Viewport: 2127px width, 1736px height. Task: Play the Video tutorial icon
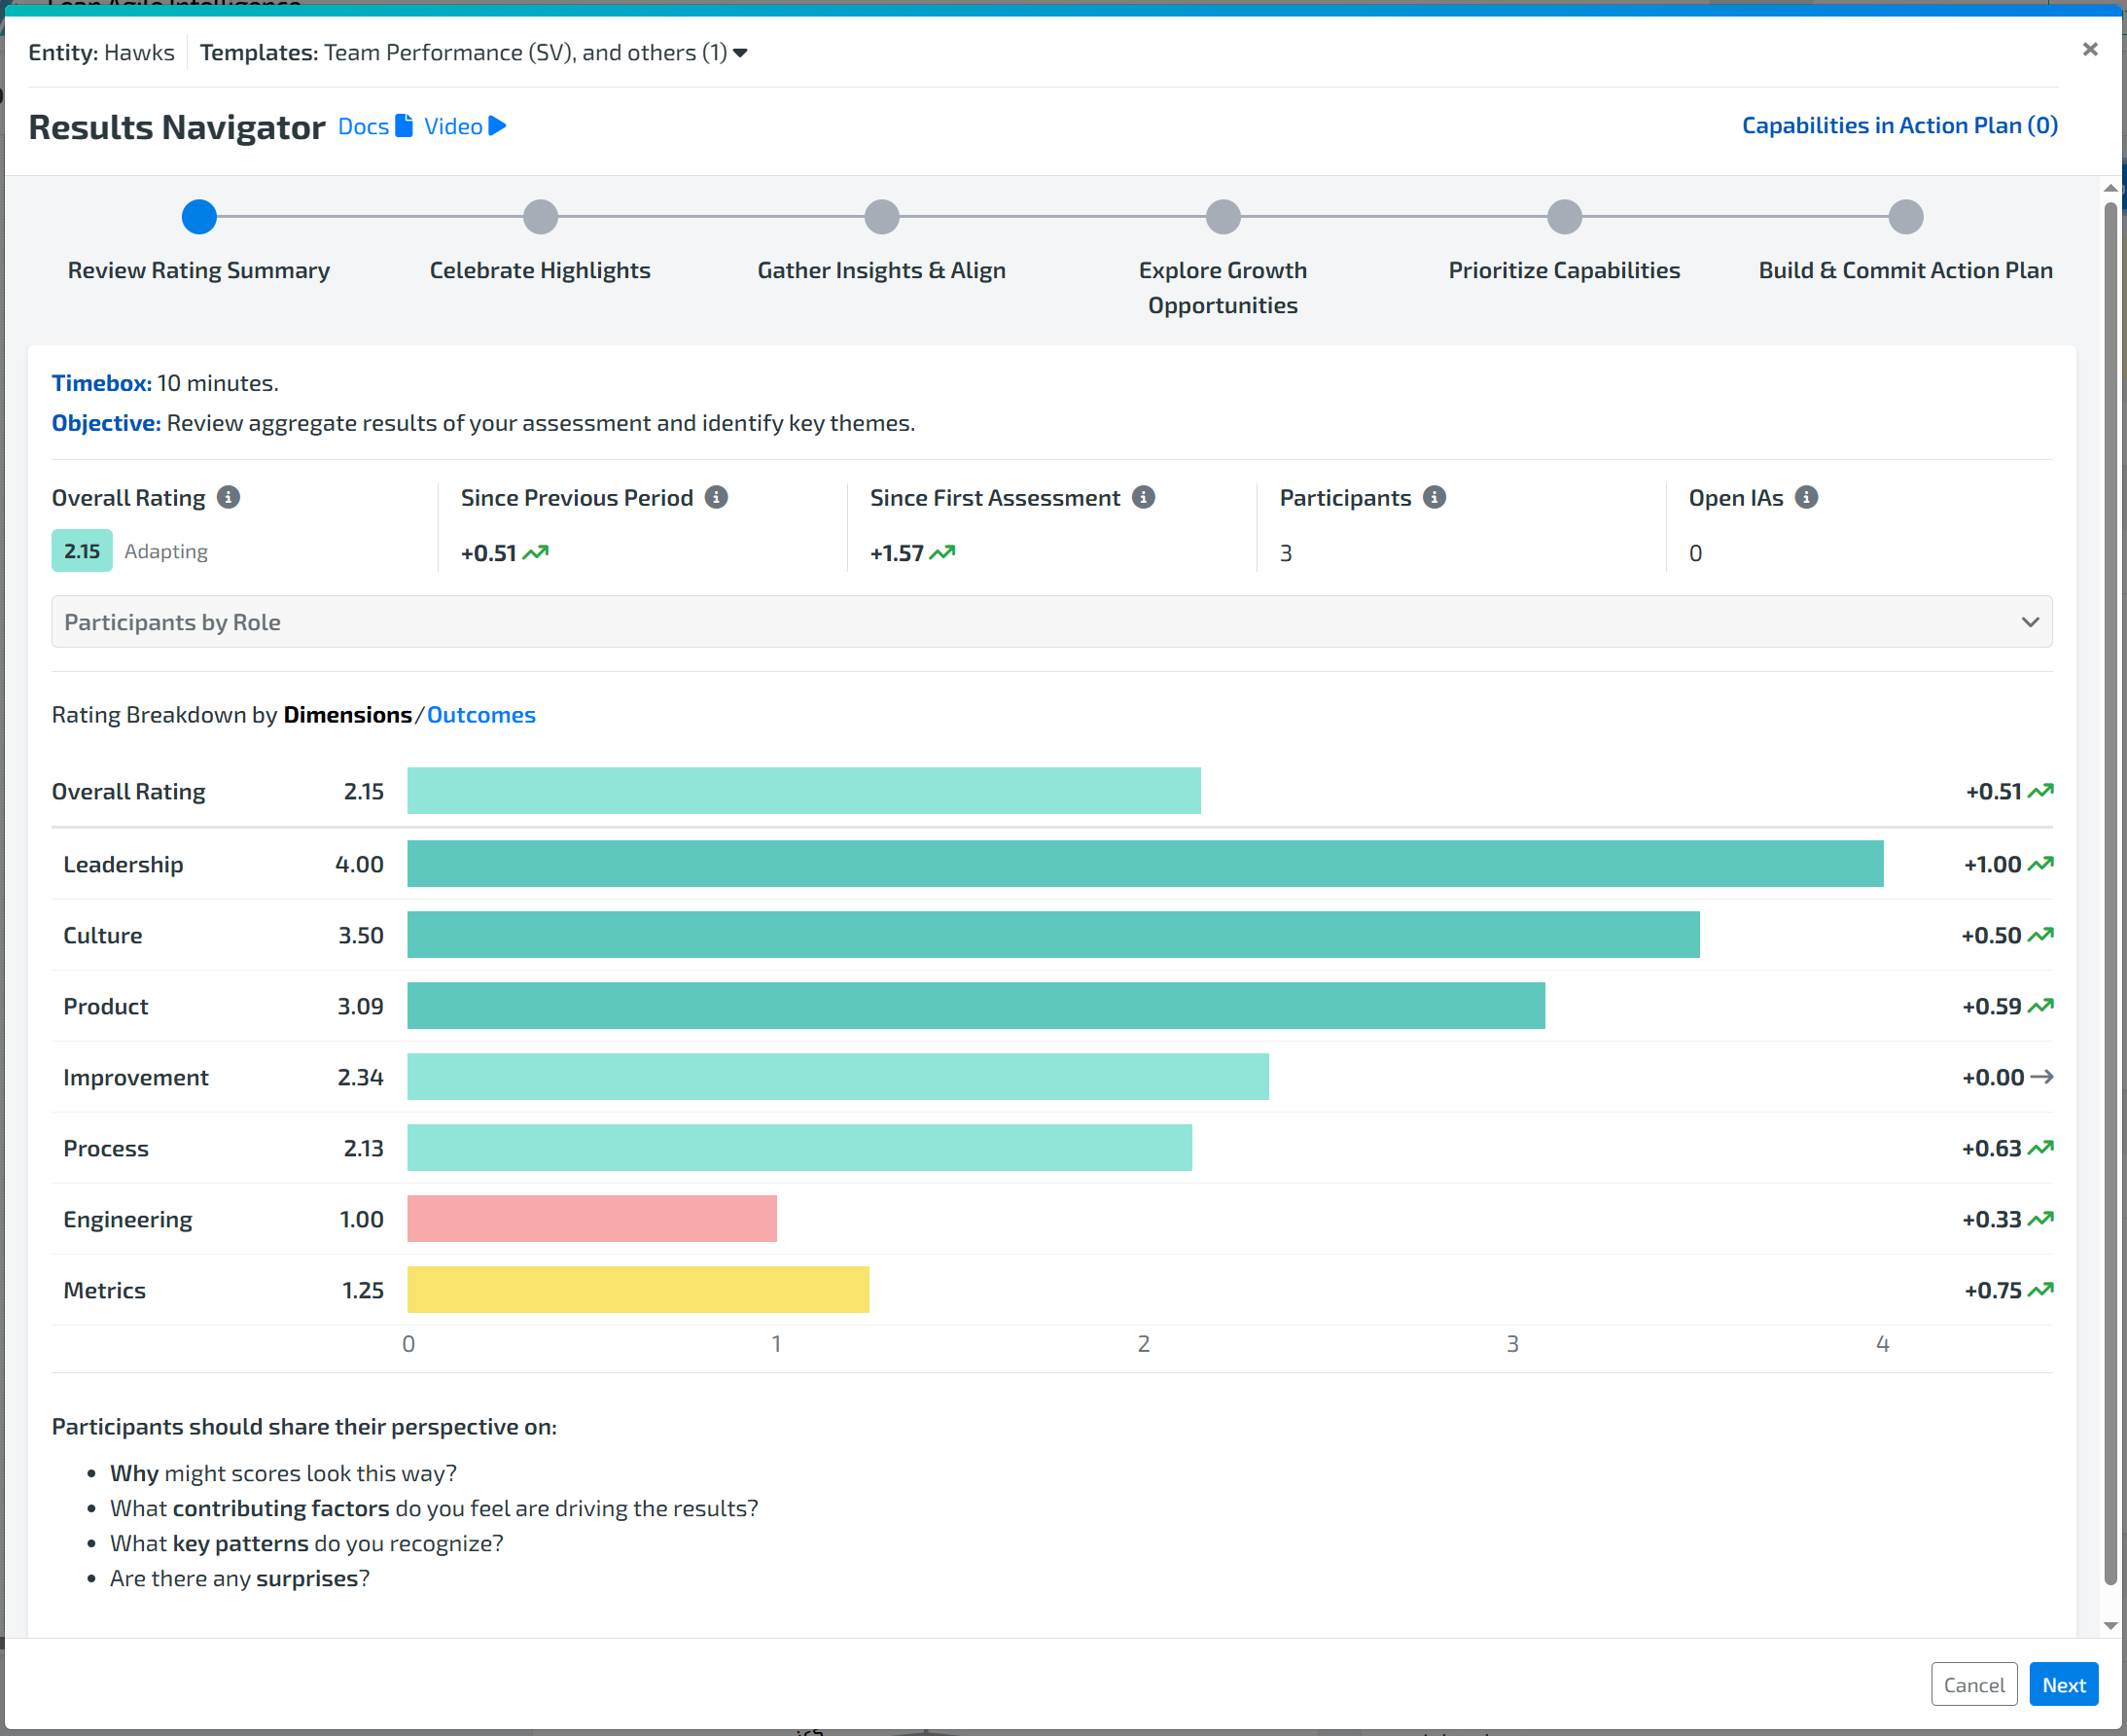(x=497, y=126)
